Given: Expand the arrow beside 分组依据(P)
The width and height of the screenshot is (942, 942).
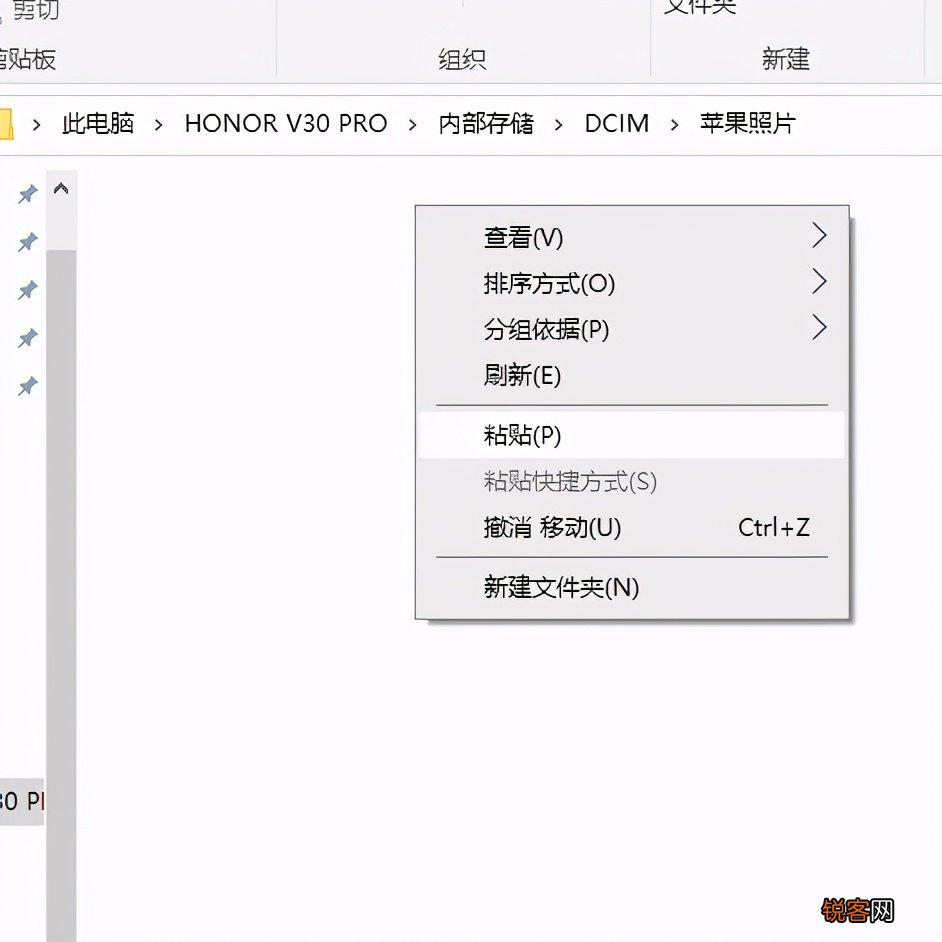Looking at the screenshot, I should click(819, 327).
